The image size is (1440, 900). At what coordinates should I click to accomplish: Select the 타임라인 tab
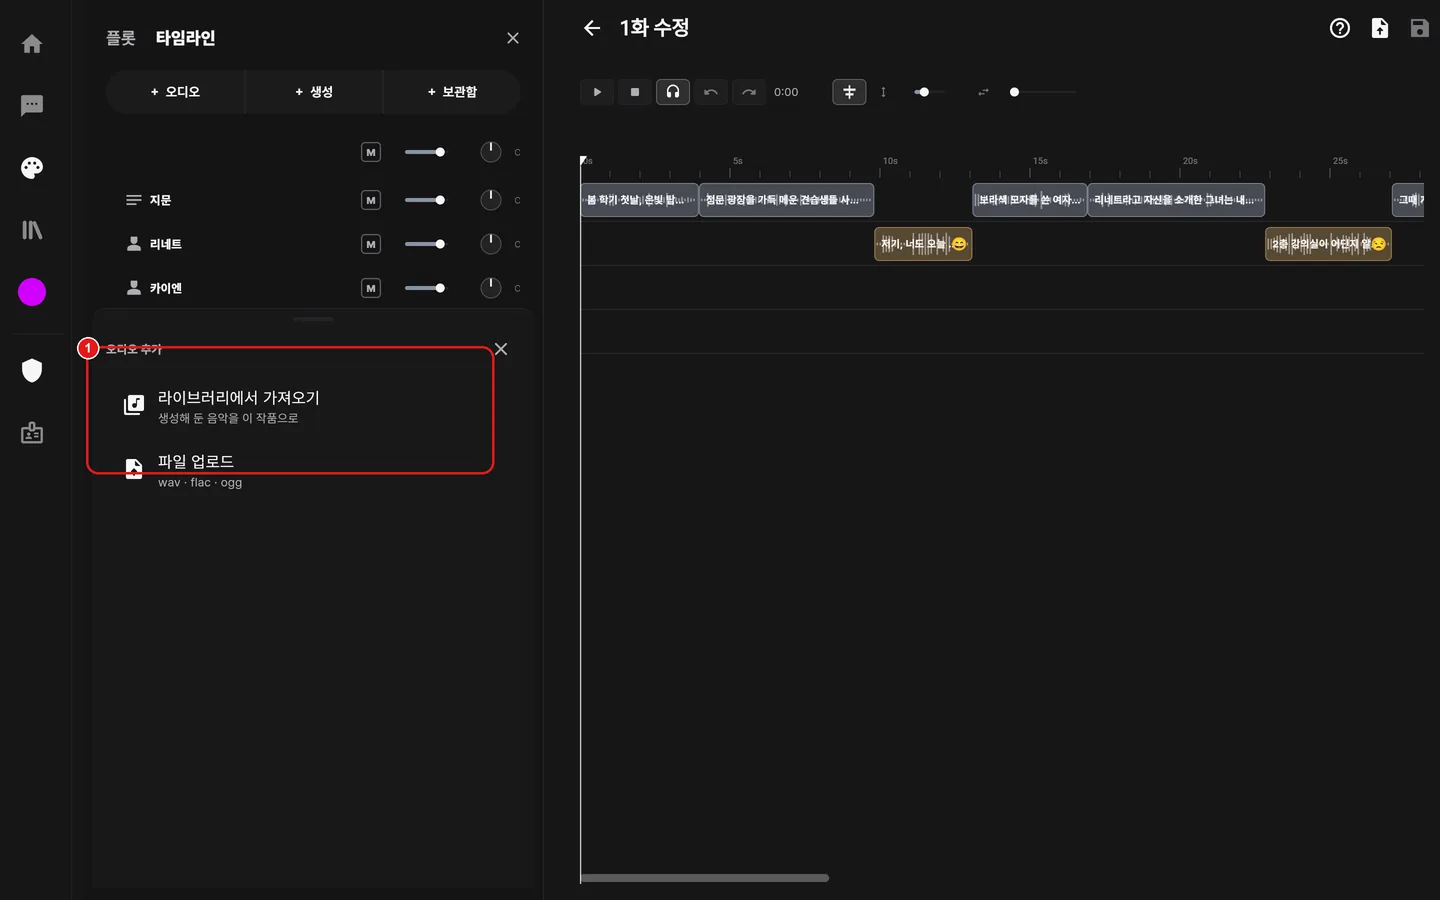(185, 38)
